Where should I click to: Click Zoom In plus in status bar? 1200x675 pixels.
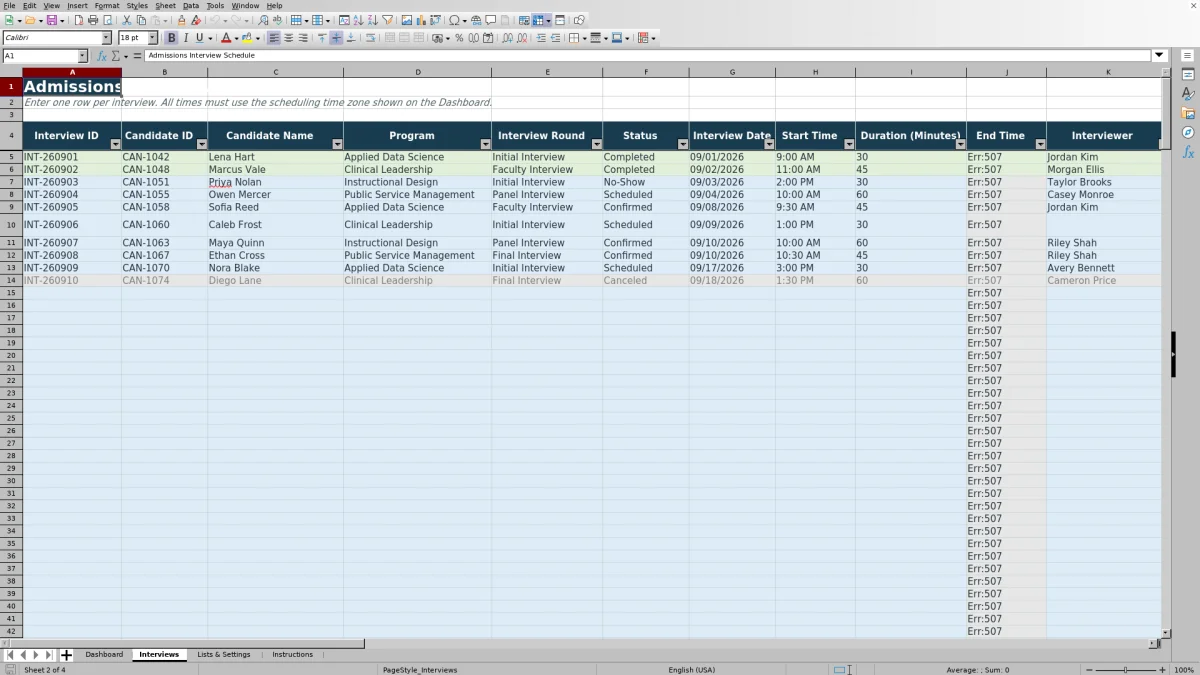(1162, 670)
